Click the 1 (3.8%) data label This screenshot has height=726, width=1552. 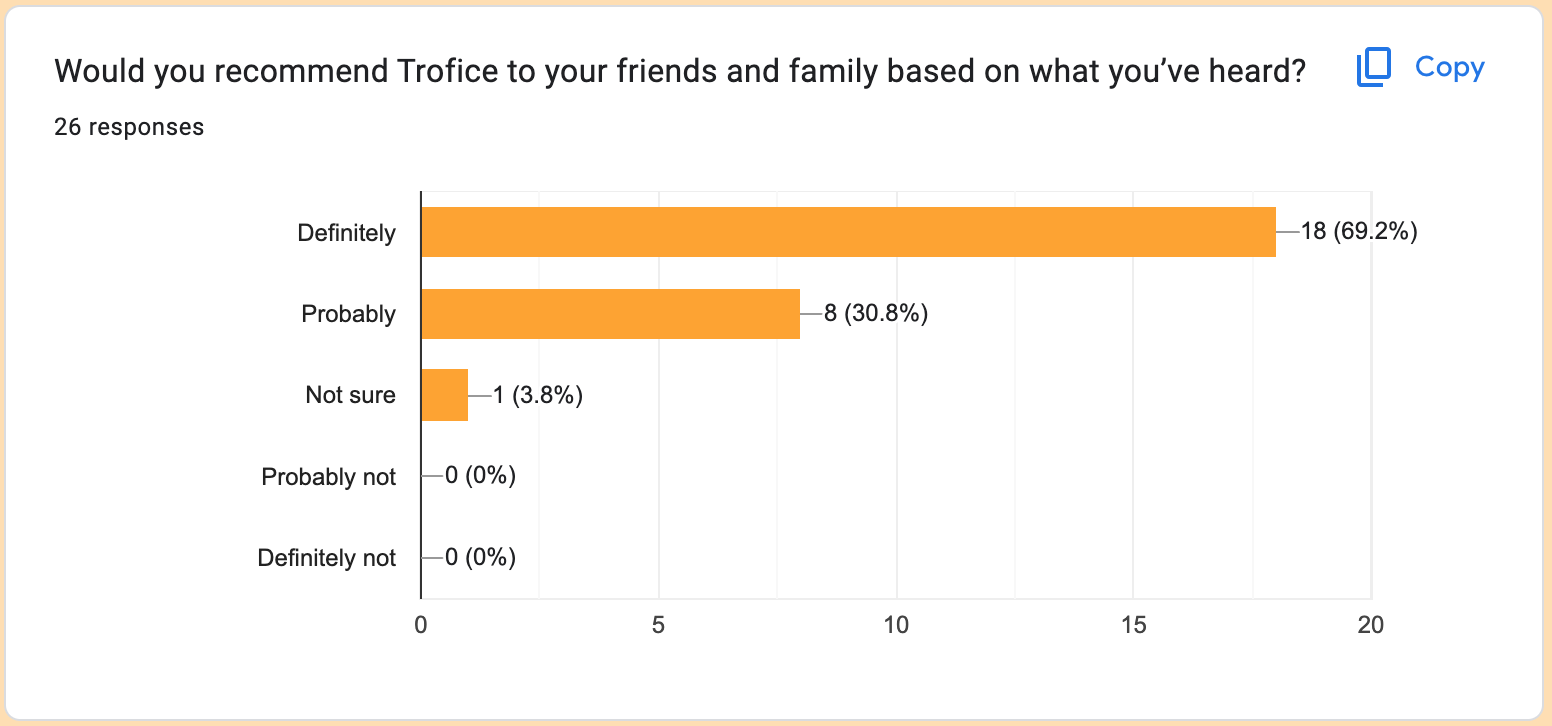538,395
